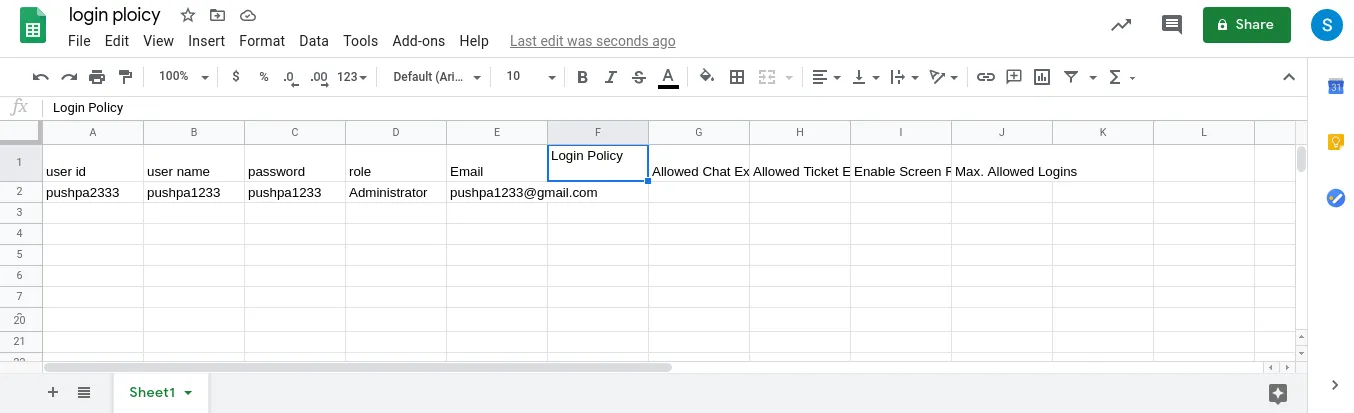The height and width of the screenshot is (413, 1354).
Task: Open the Functions sigma menu
Action: coord(1121,77)
